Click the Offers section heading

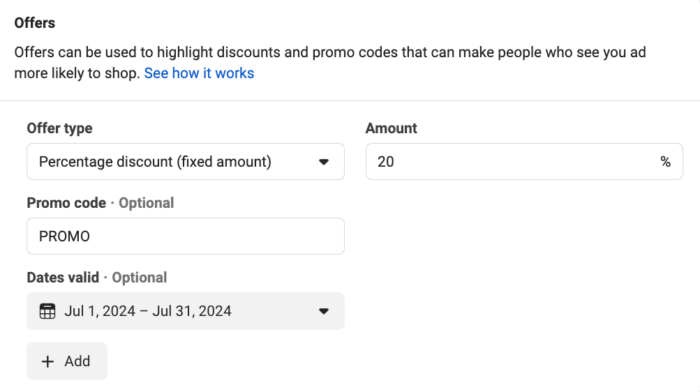[x=35, y=23]
